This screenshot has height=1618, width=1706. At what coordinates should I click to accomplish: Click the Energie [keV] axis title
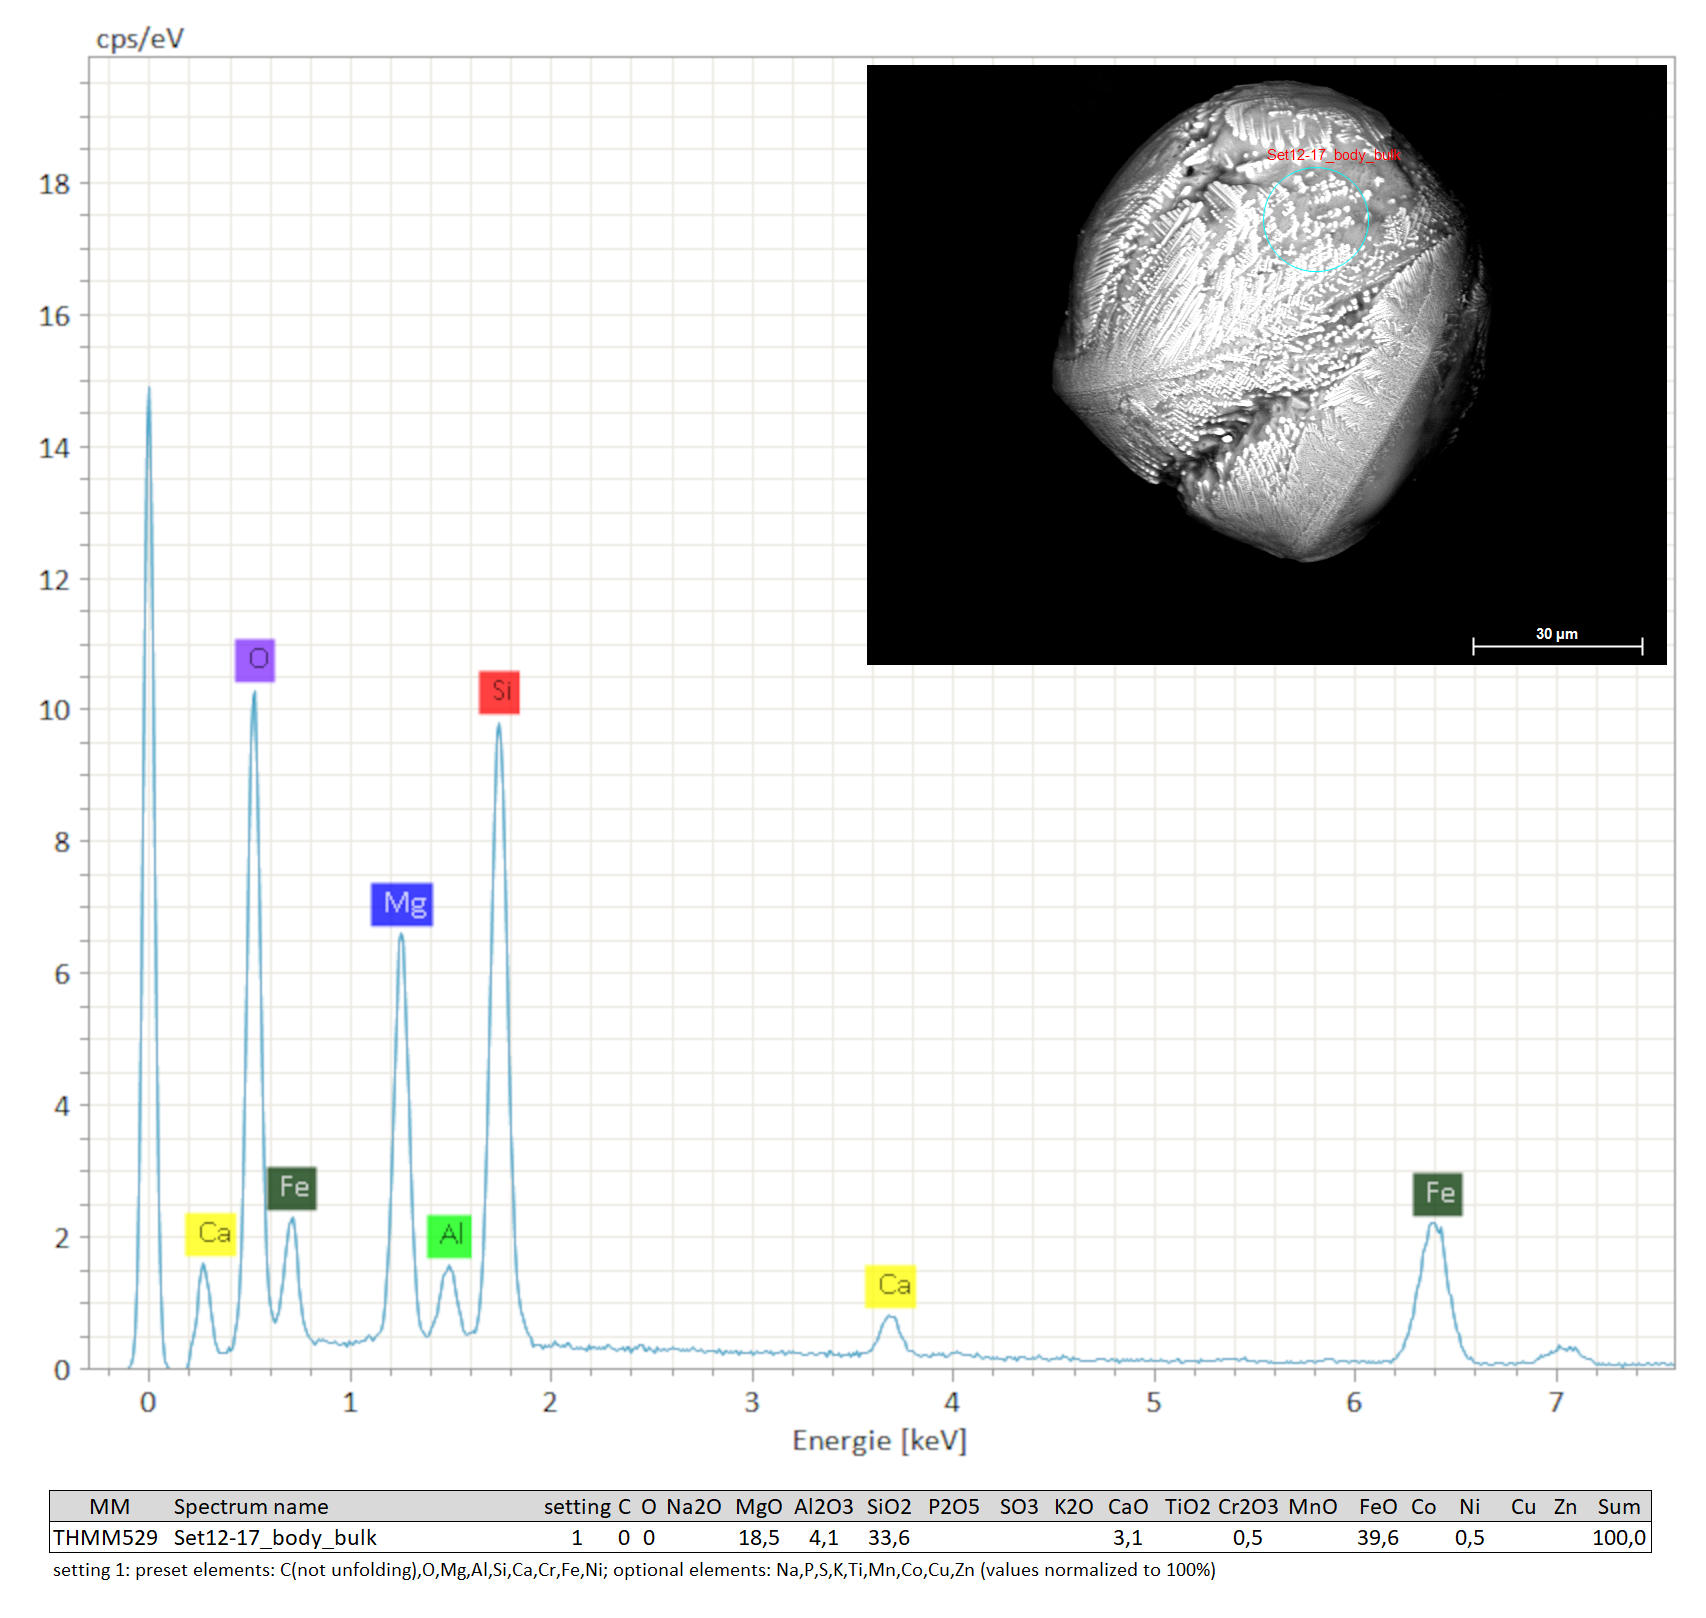[x=879, y=1441]
